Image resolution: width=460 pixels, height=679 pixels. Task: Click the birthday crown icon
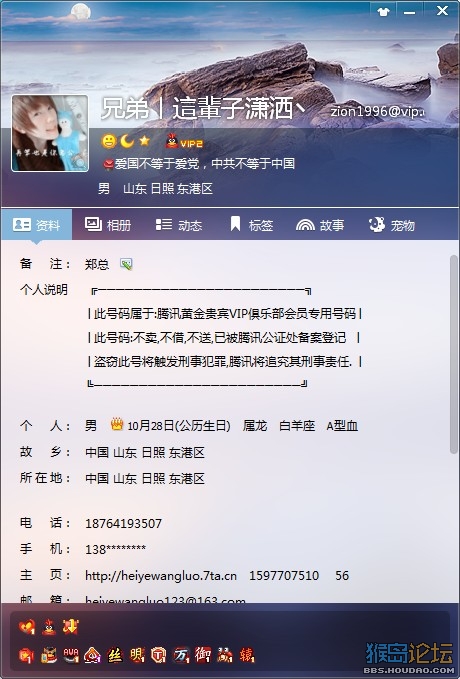pyautogui.click(x=117, y=424)
